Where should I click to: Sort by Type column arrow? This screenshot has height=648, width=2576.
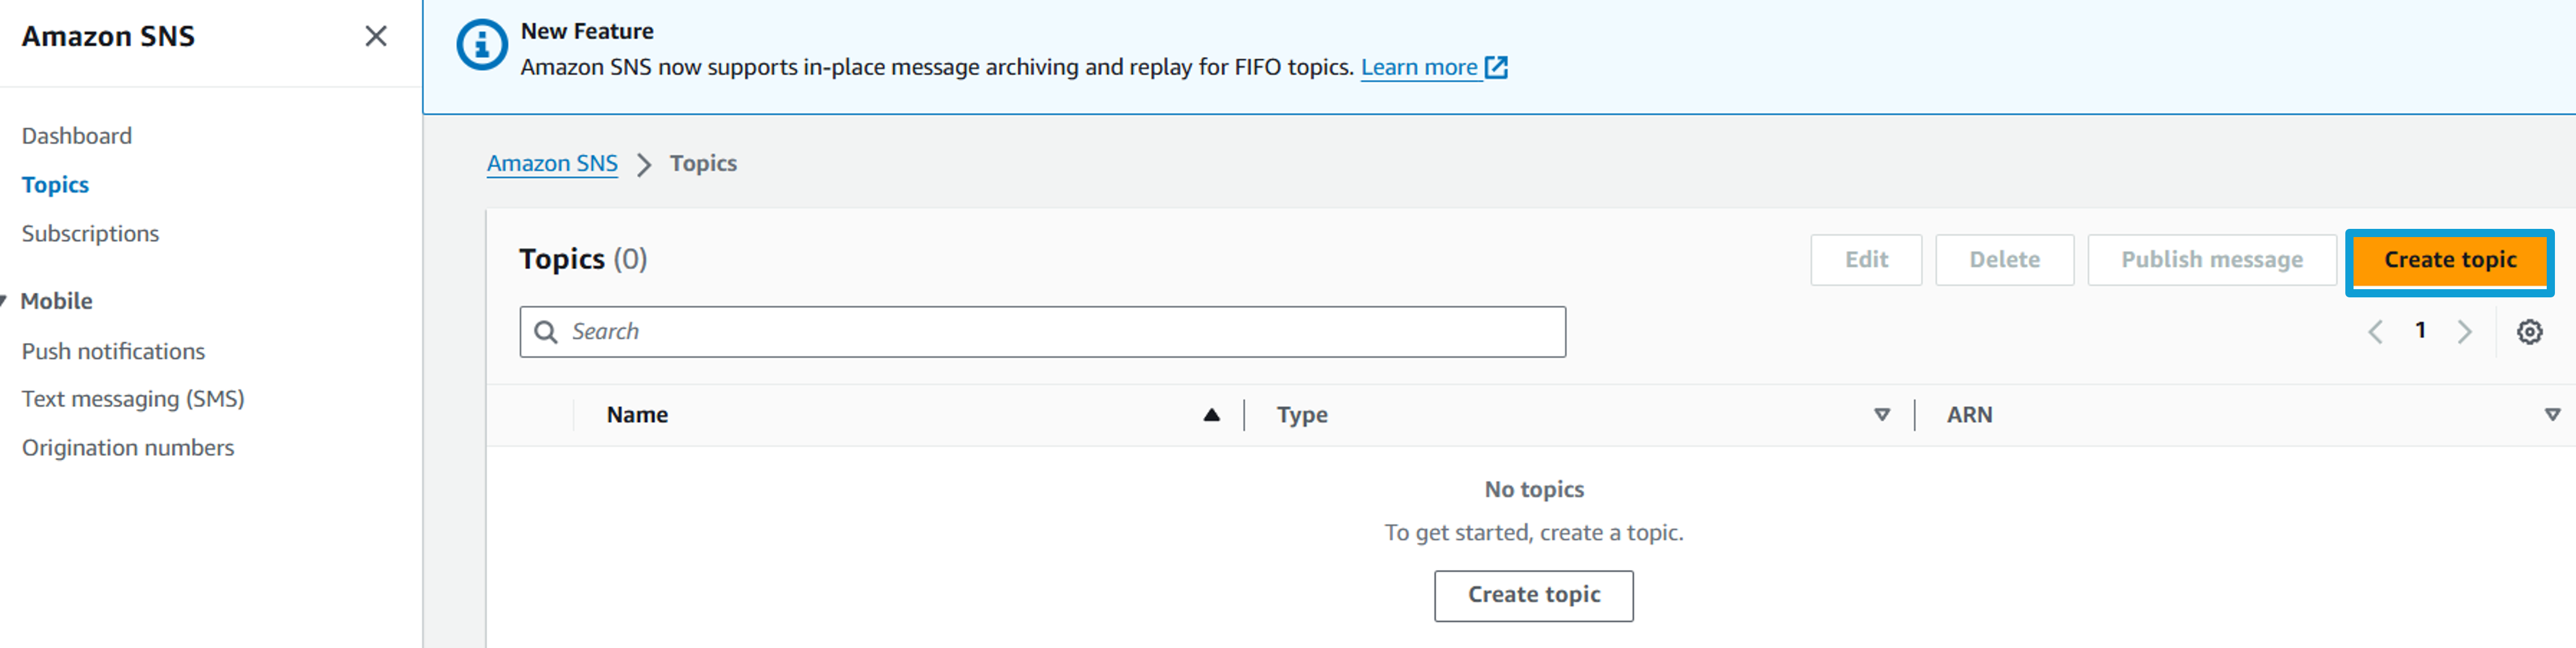1882,415
